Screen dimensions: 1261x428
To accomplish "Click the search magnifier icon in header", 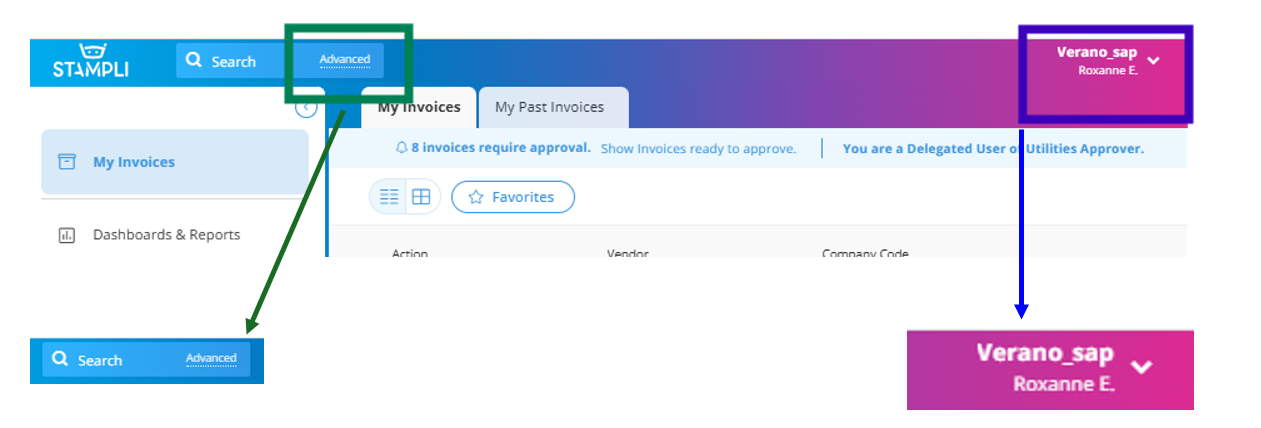I will pyautogui.click(x=194, y=61).
